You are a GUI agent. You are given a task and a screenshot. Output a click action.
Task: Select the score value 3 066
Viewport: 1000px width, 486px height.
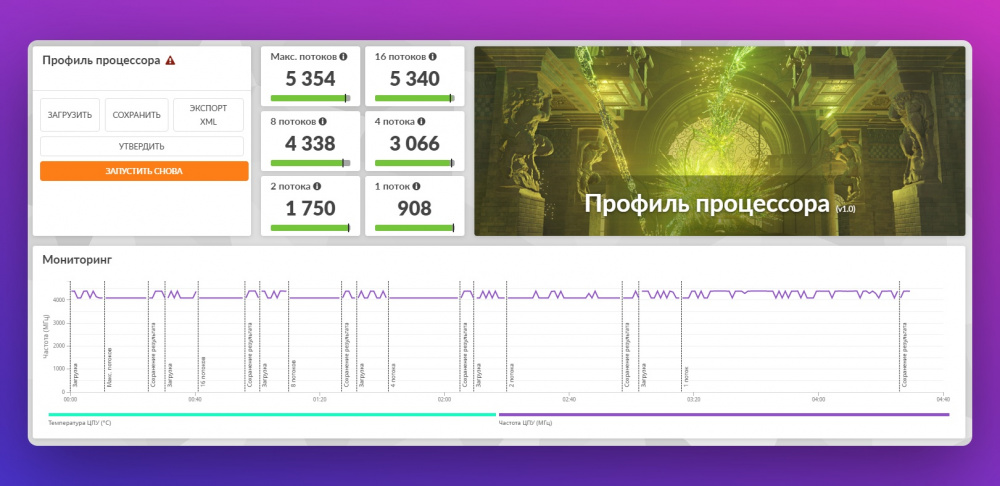(x=415, y=144)
